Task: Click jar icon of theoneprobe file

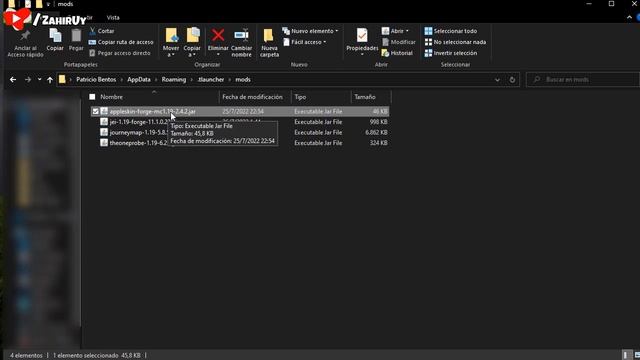Action: 104,143
